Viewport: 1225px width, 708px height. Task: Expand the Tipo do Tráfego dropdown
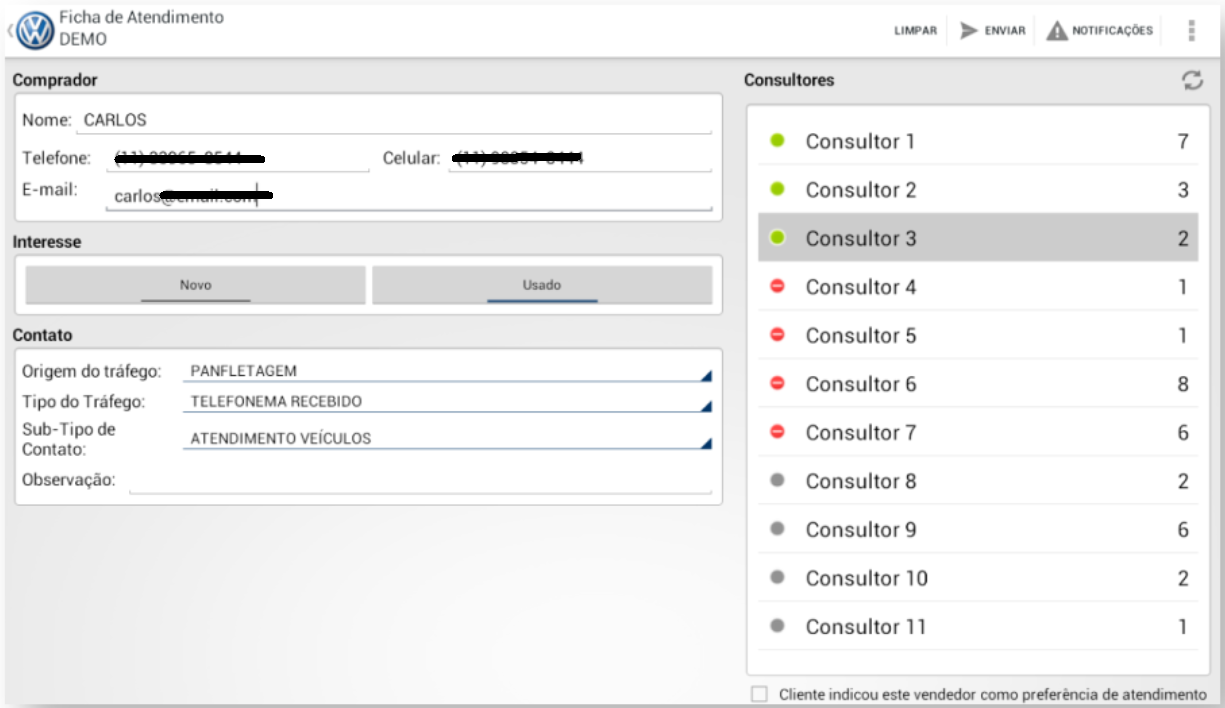click(x=447, y=402)
